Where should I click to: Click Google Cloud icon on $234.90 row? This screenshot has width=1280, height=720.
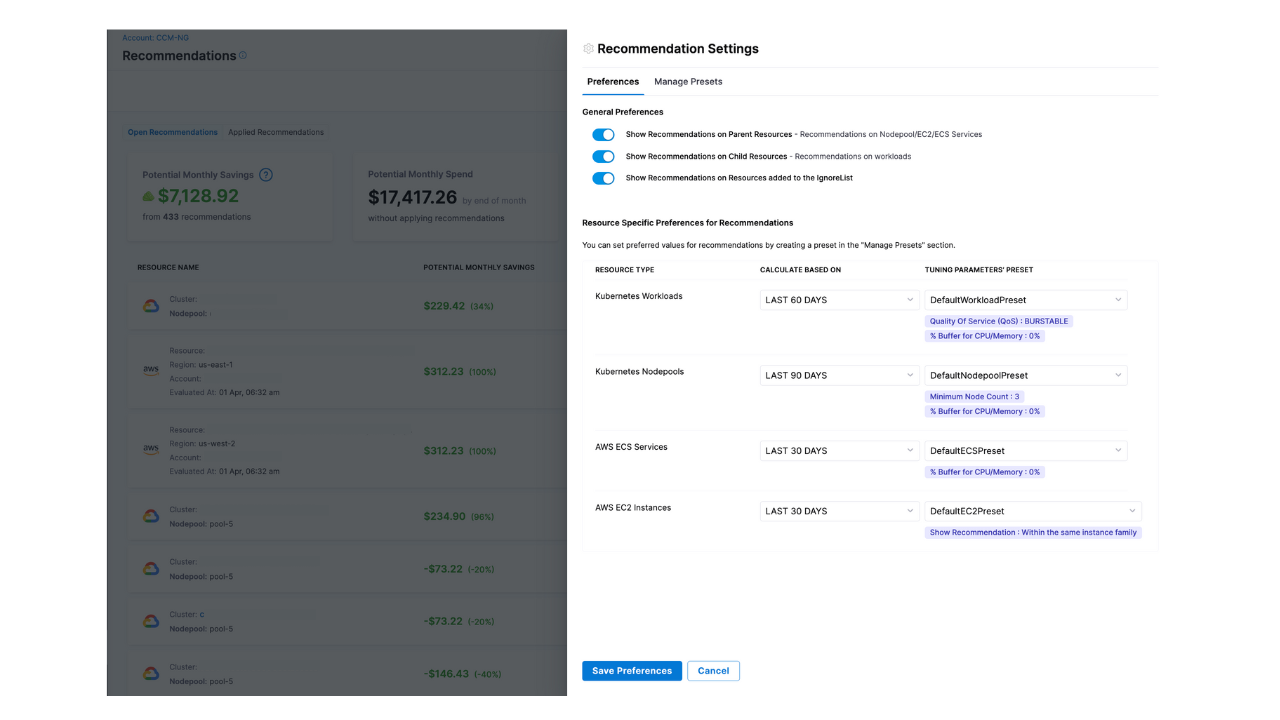tap(151, 516)
